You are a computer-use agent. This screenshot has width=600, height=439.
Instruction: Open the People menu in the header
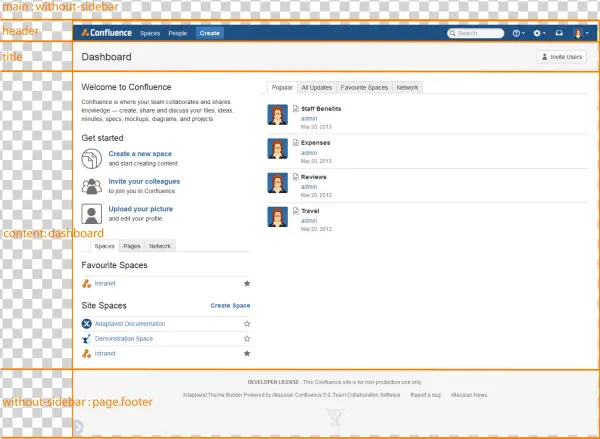click(x=178, y=33)
